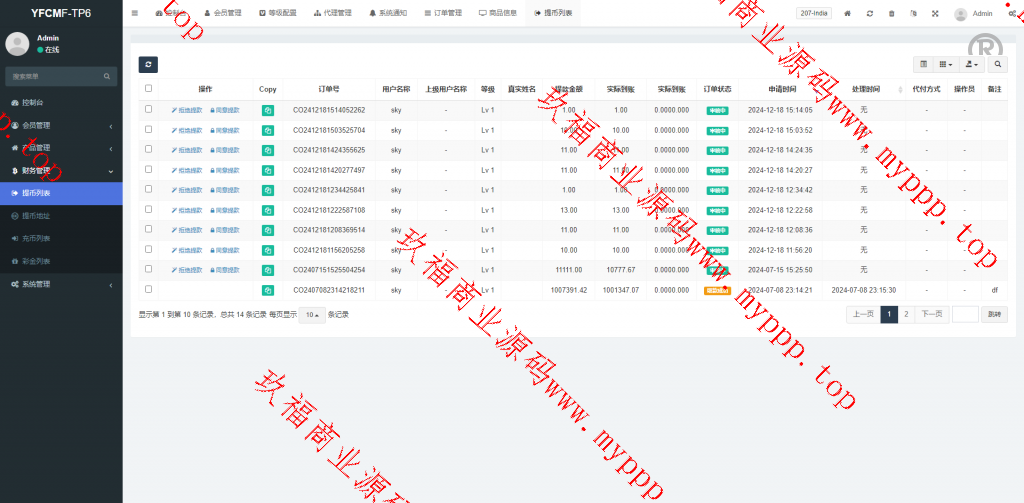1024x503 pixels.
Task: Open 充币列表 in the sidebar
Action: [36, 238]
